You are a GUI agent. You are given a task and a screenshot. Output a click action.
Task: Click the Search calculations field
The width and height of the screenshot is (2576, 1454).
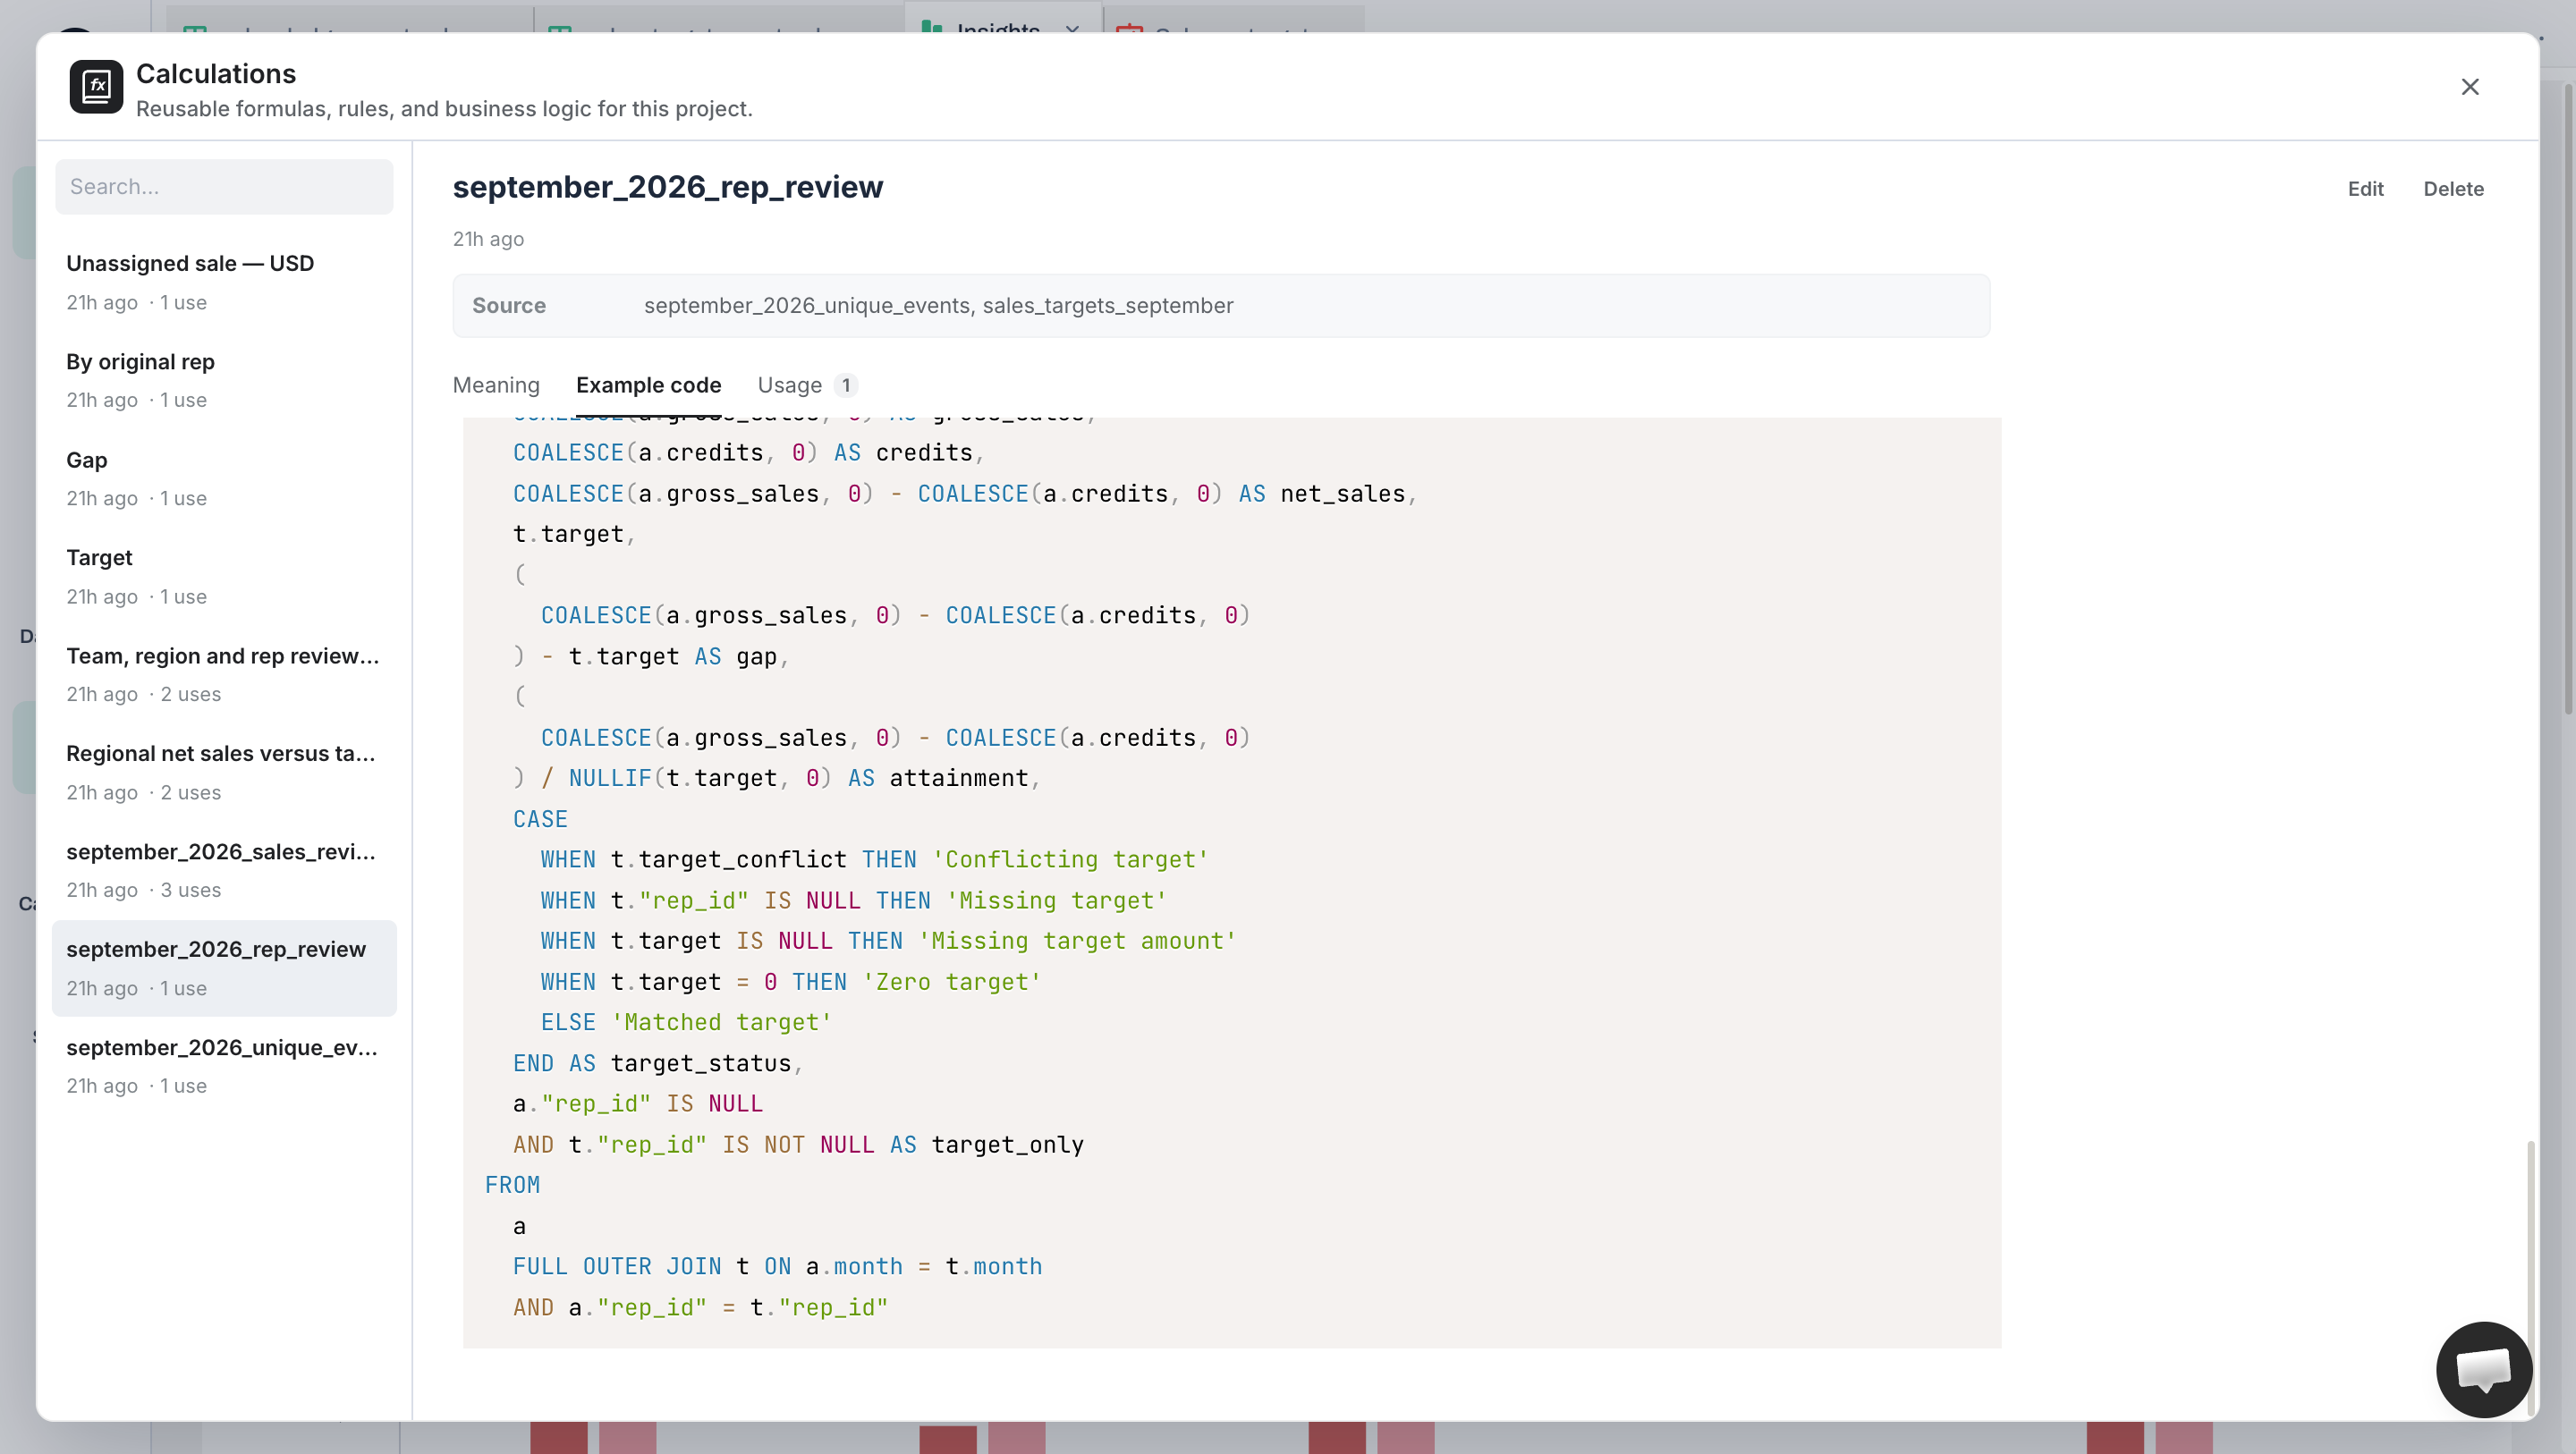tap(224, 187)
